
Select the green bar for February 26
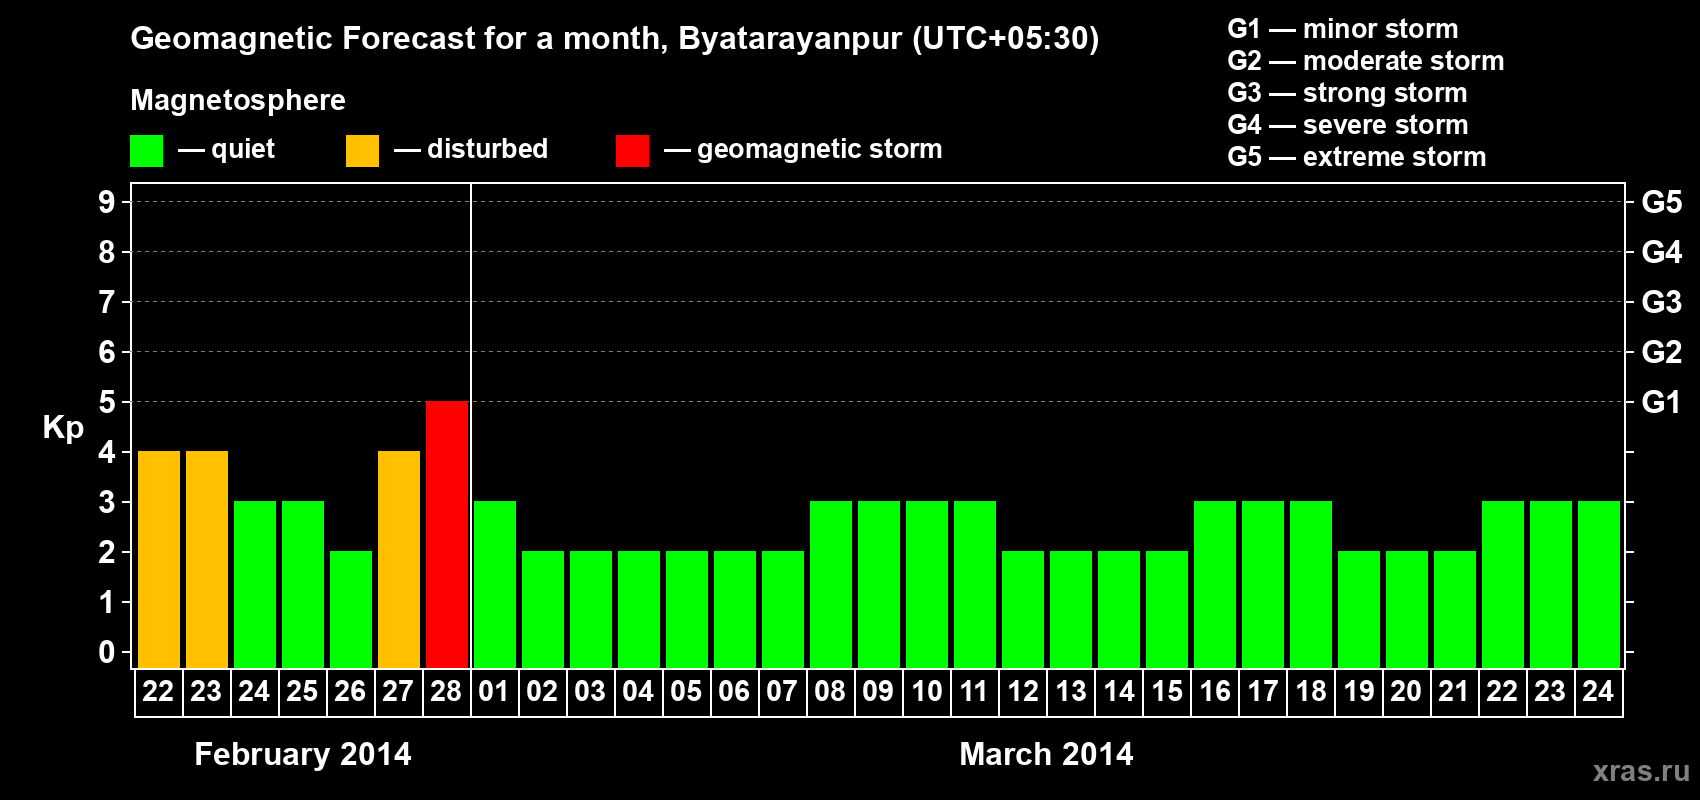point(351,609)
